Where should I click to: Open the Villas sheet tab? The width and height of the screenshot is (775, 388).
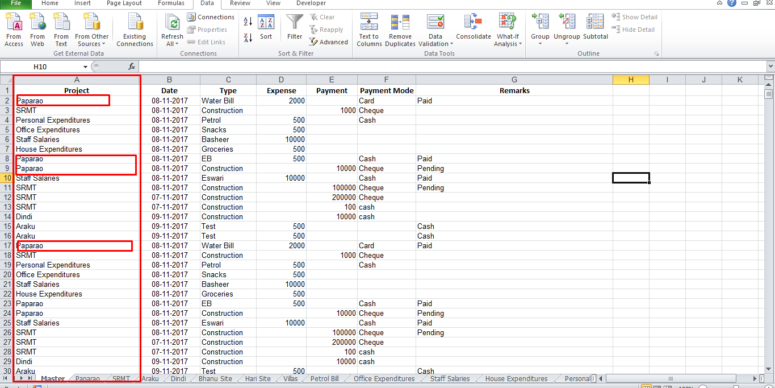pos(291,379)
